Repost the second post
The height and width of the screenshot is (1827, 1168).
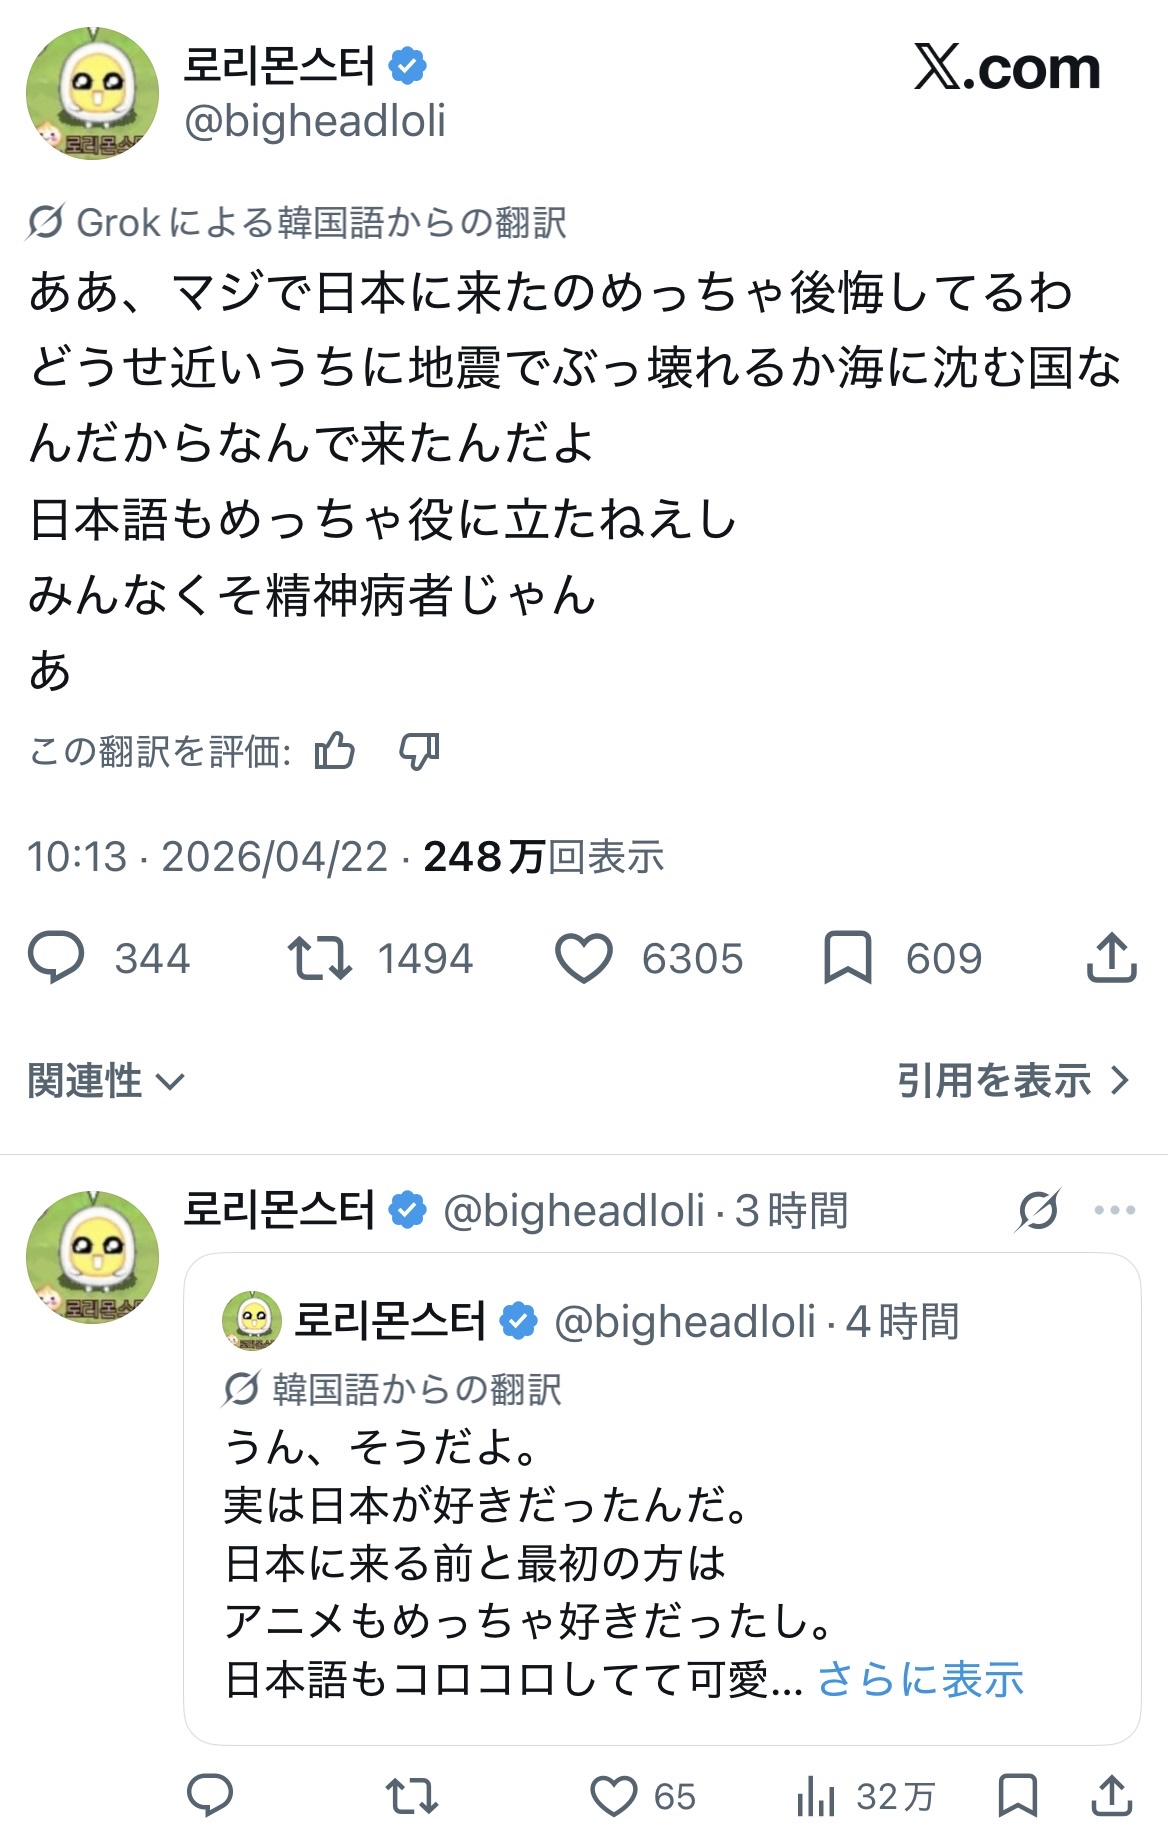click(x=412, y=1796)
